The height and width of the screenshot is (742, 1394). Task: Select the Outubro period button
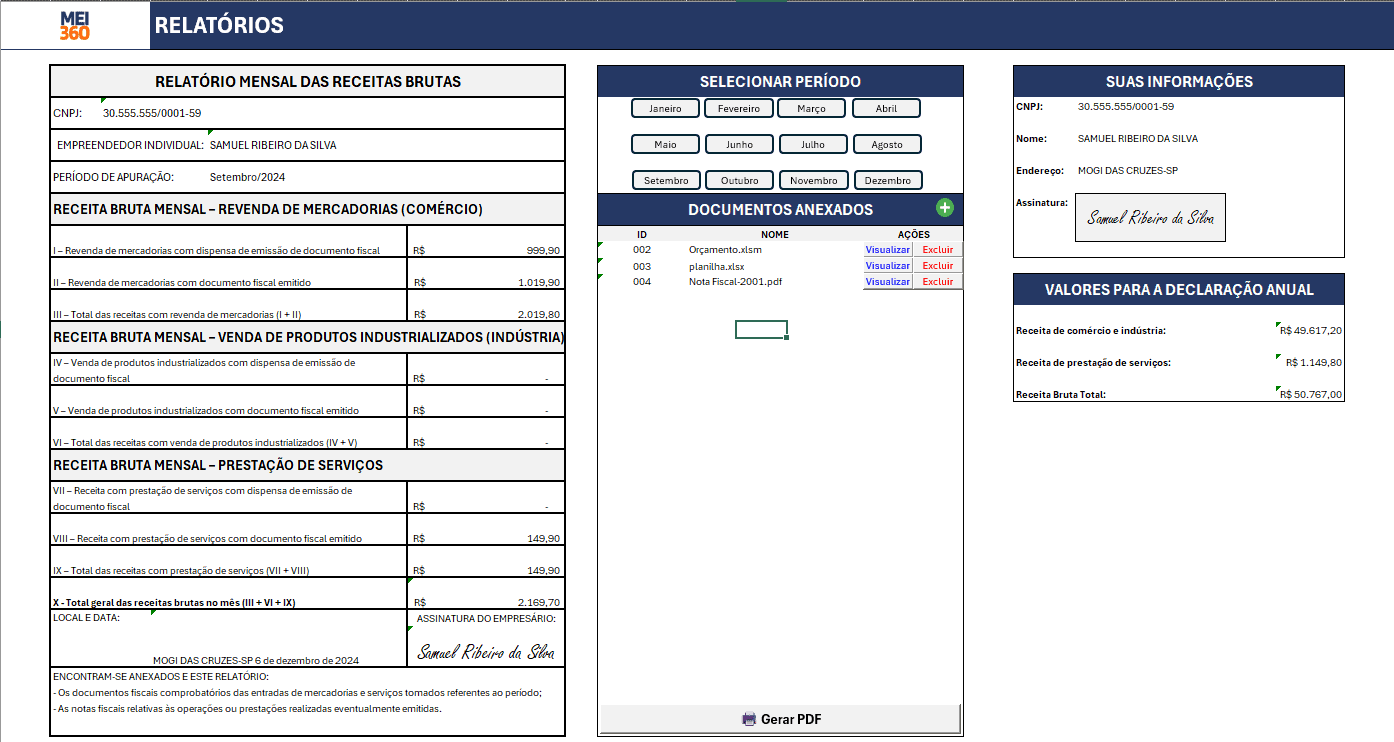[x=740, y=180]
